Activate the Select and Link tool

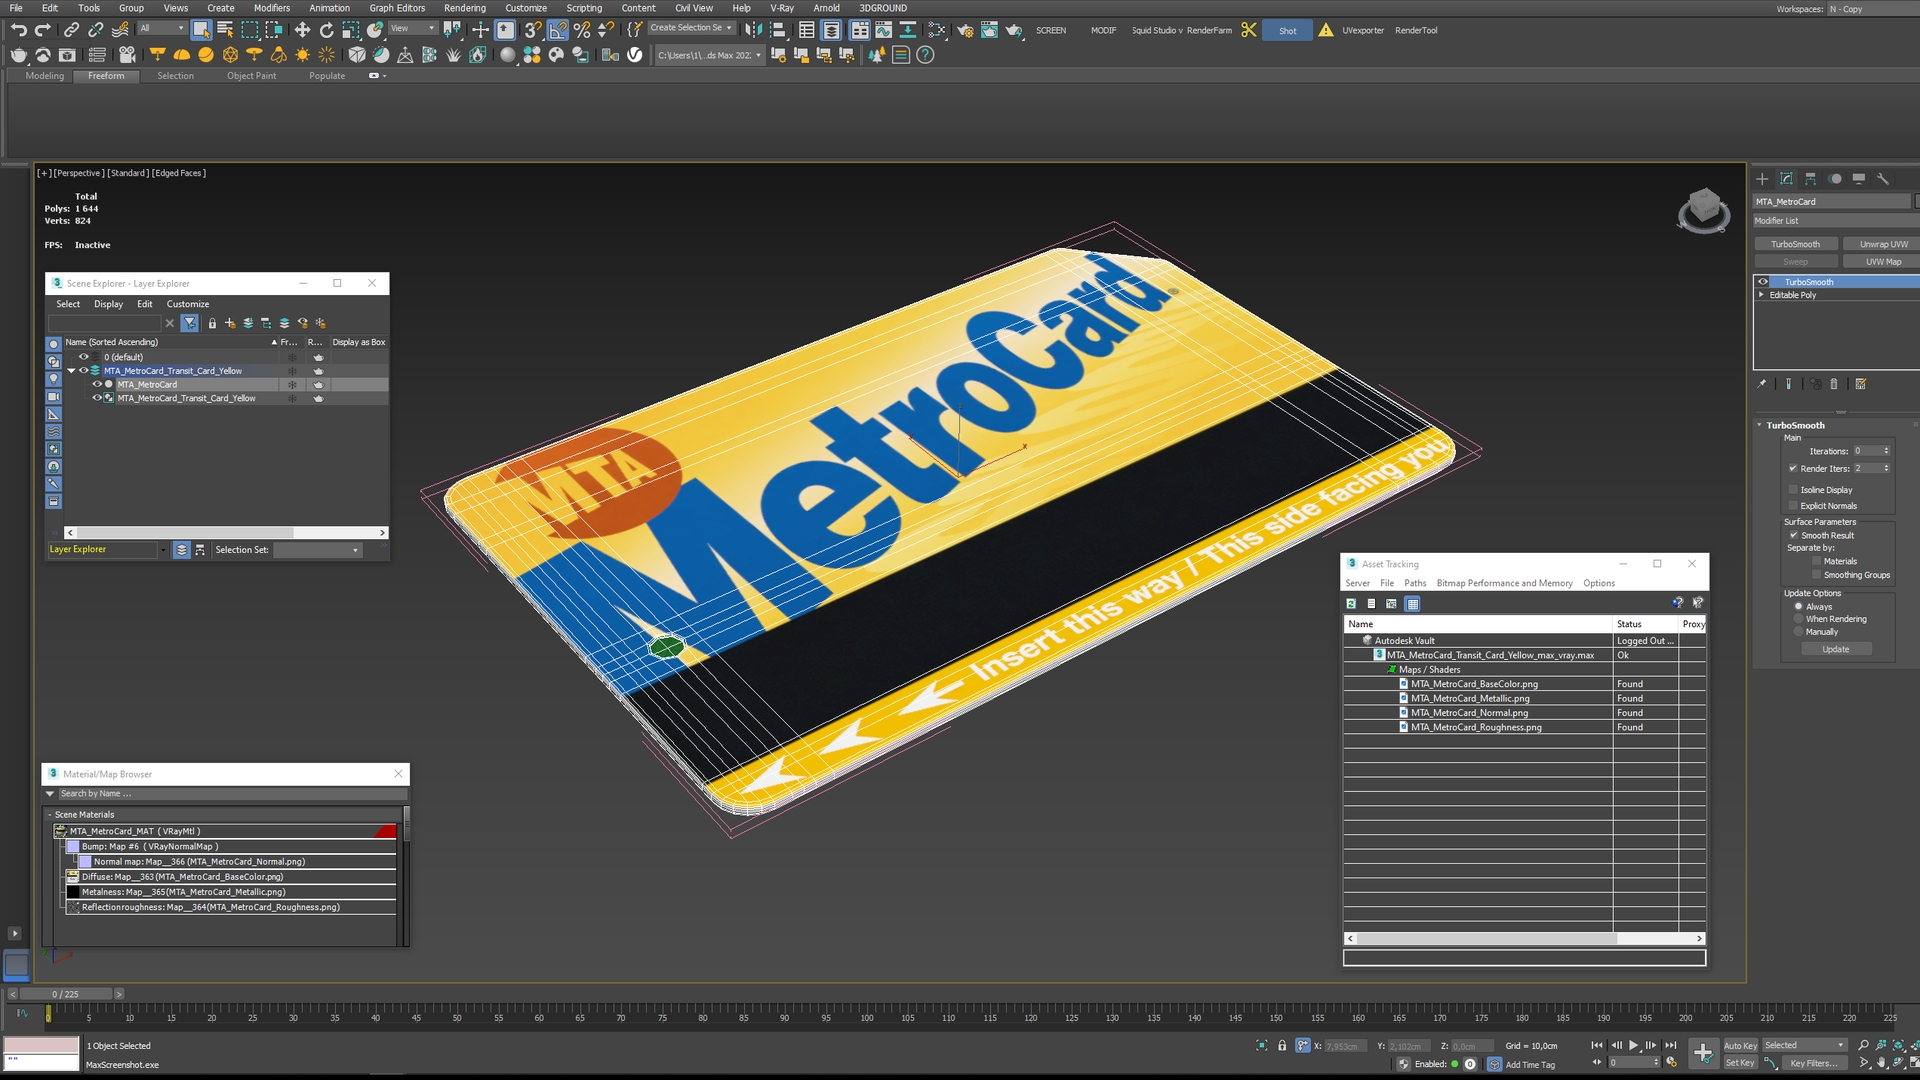[71, 30]
